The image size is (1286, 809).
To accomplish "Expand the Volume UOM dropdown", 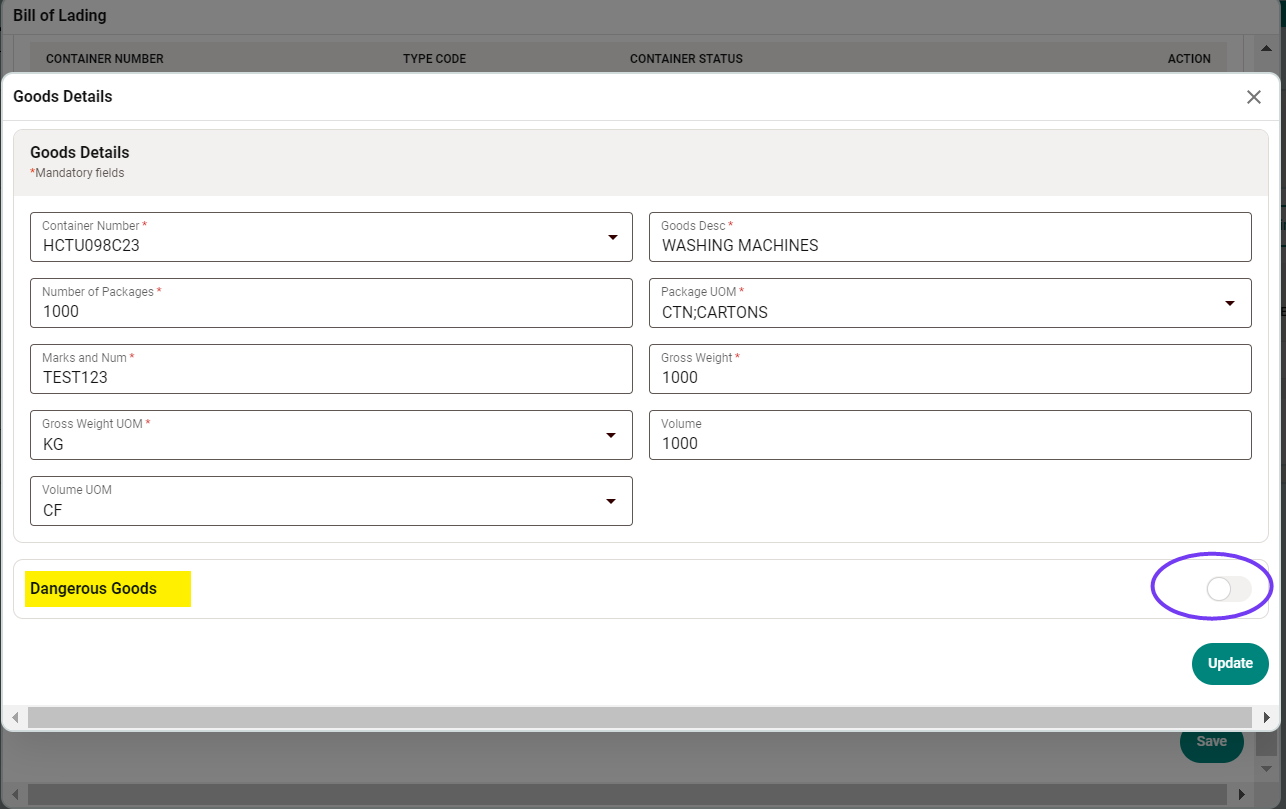I will click(x=612, y=502).
